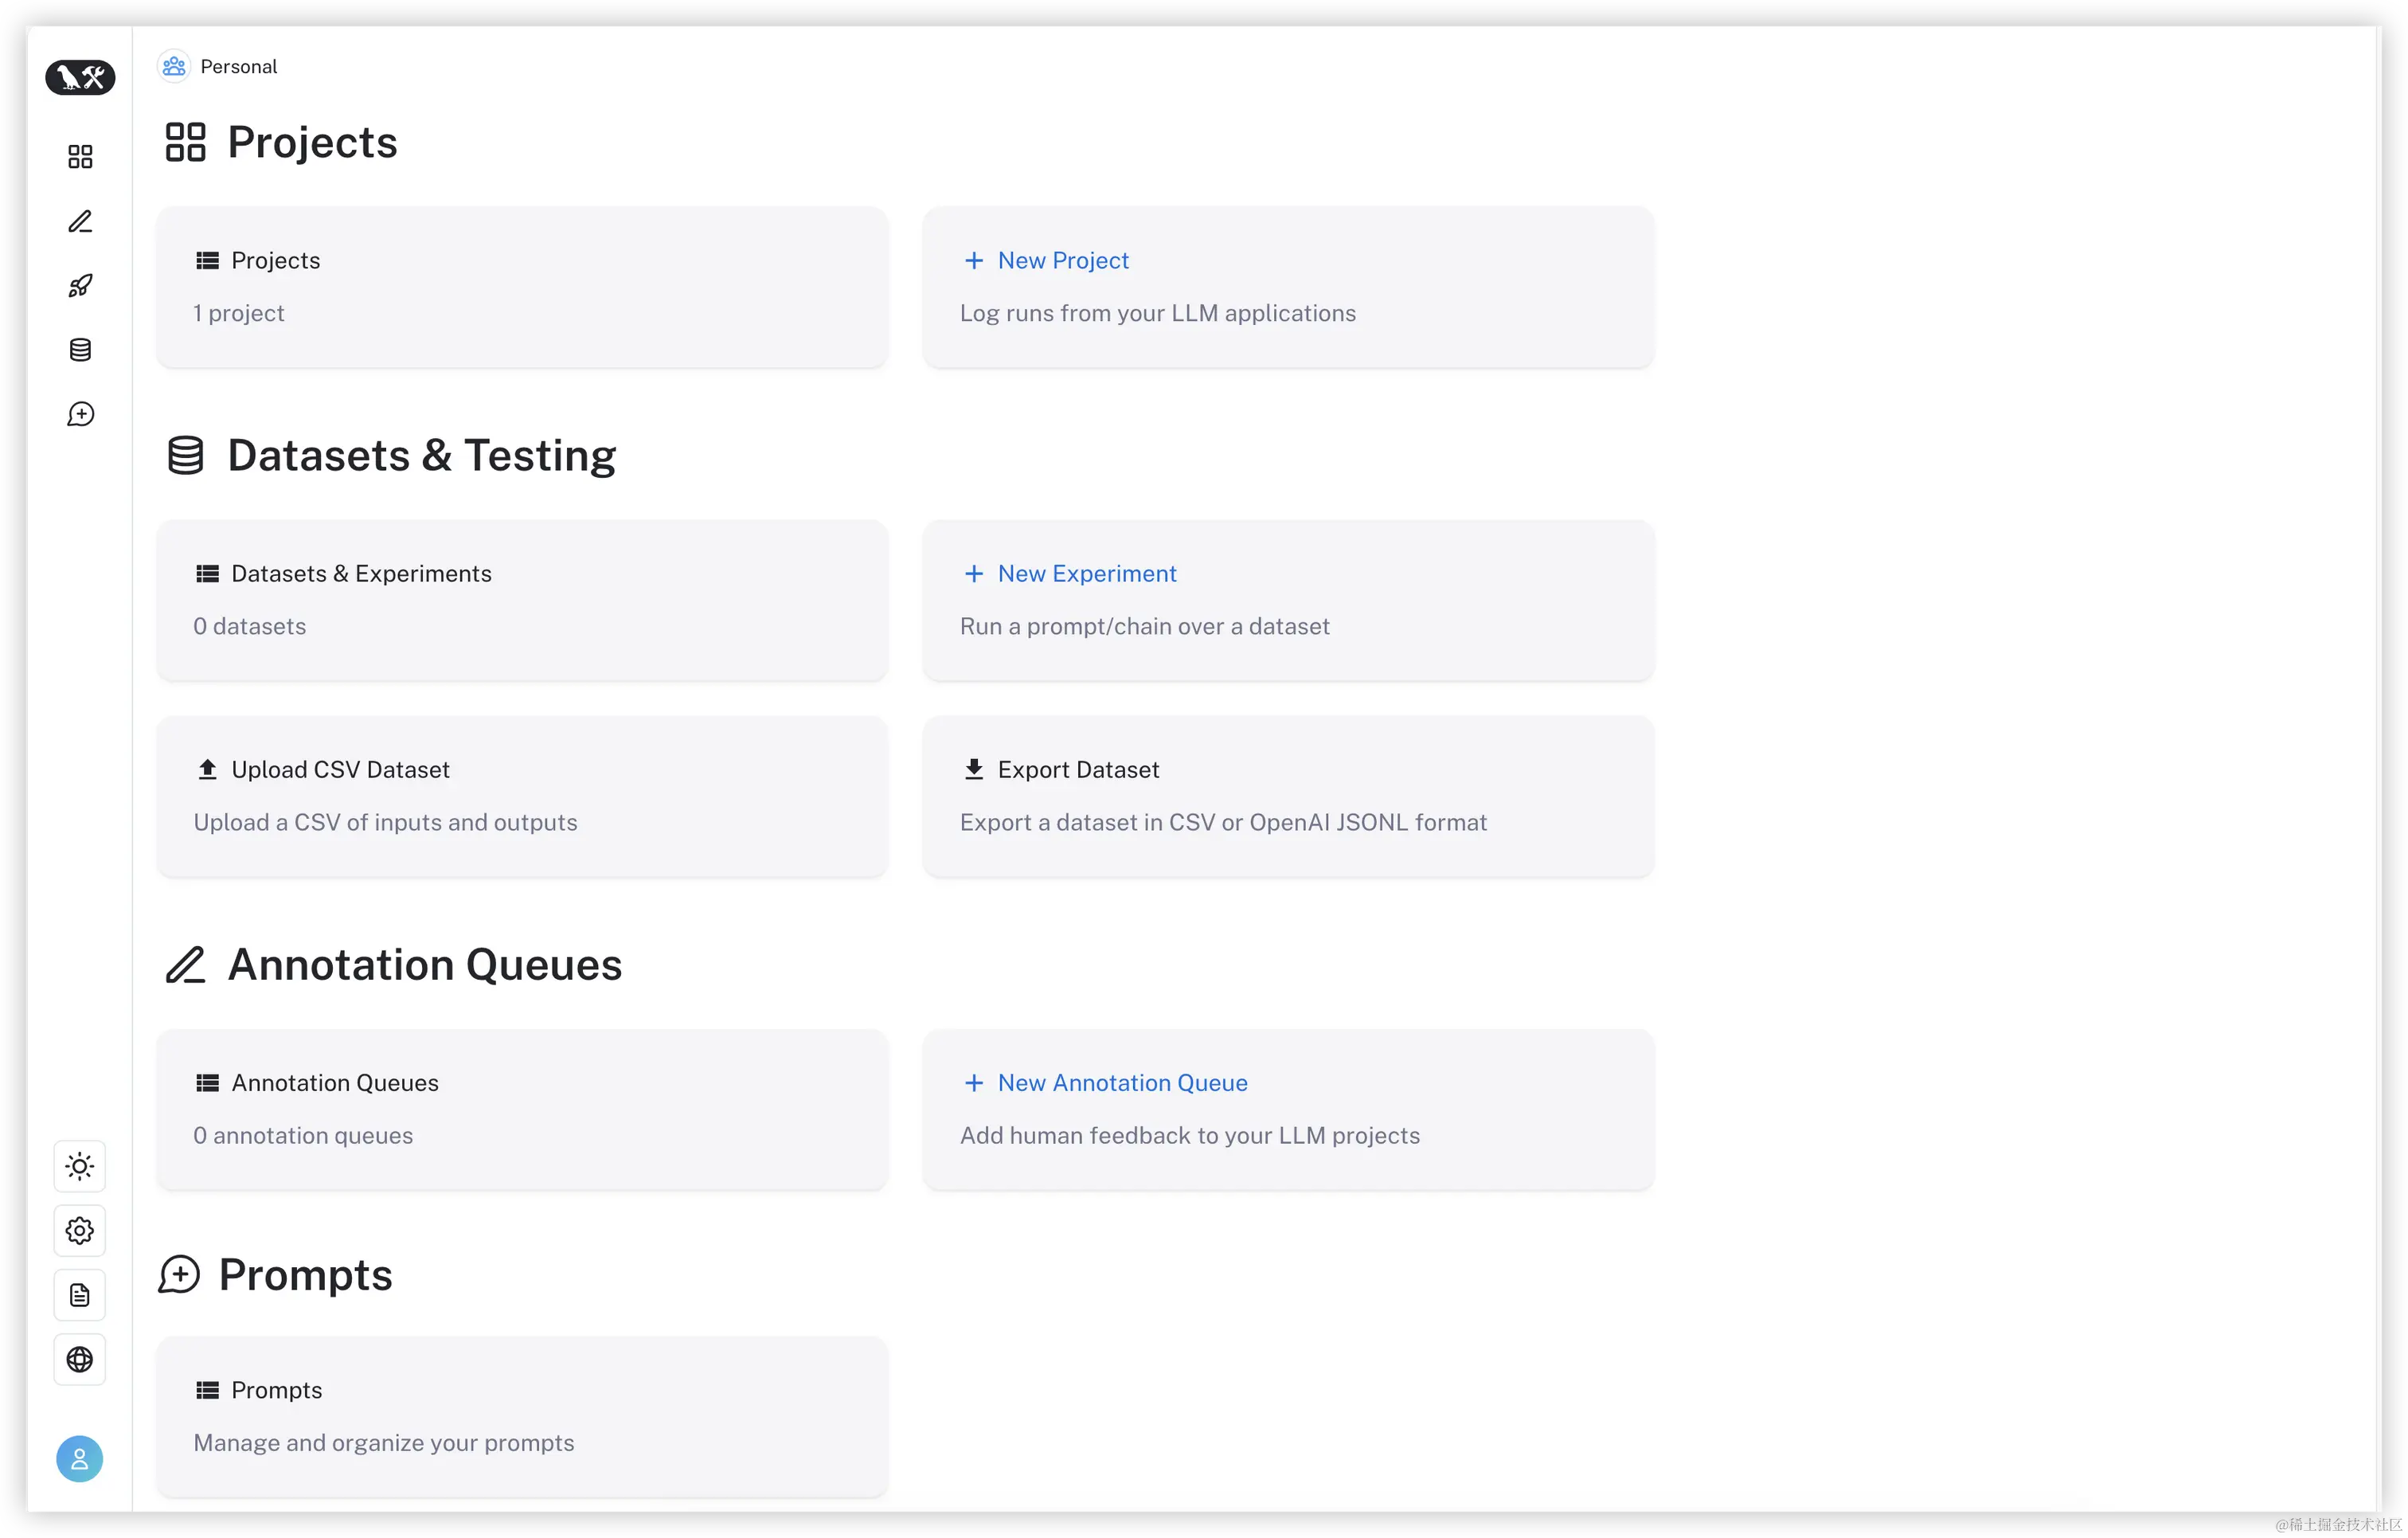
Task: Open annotation pencil icon in sidebar
Action: 80,221
